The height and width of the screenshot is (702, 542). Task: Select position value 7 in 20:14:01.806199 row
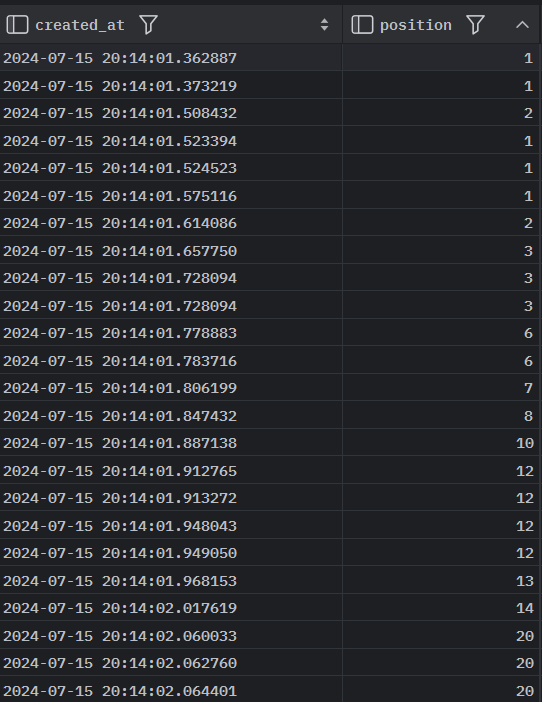pos(441,388)
